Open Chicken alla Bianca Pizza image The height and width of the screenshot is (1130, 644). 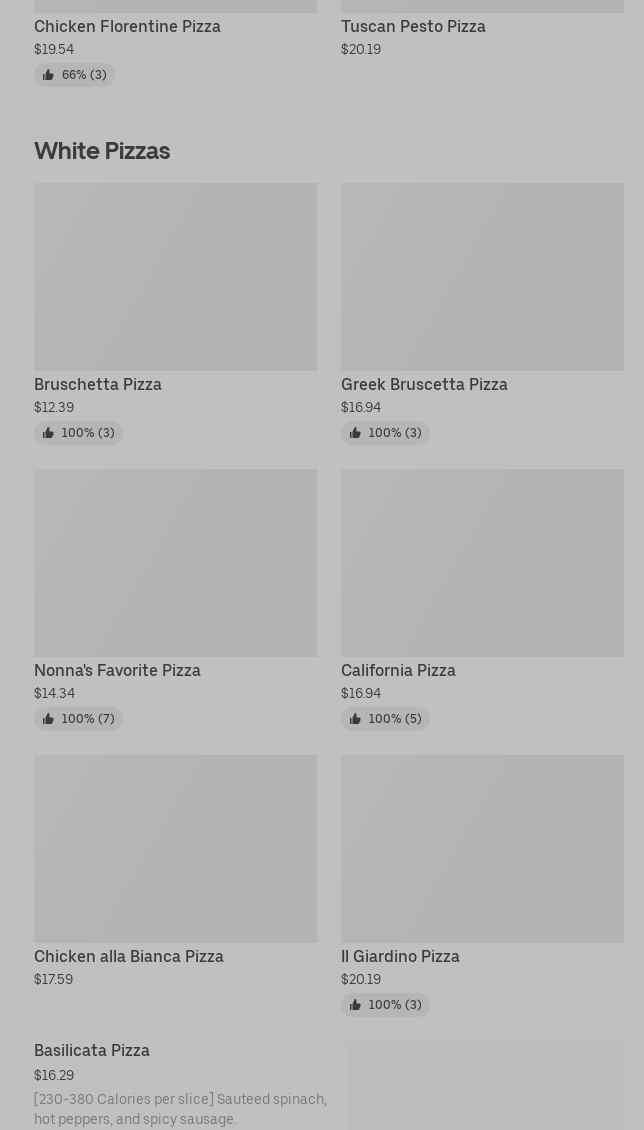point(175,848)
